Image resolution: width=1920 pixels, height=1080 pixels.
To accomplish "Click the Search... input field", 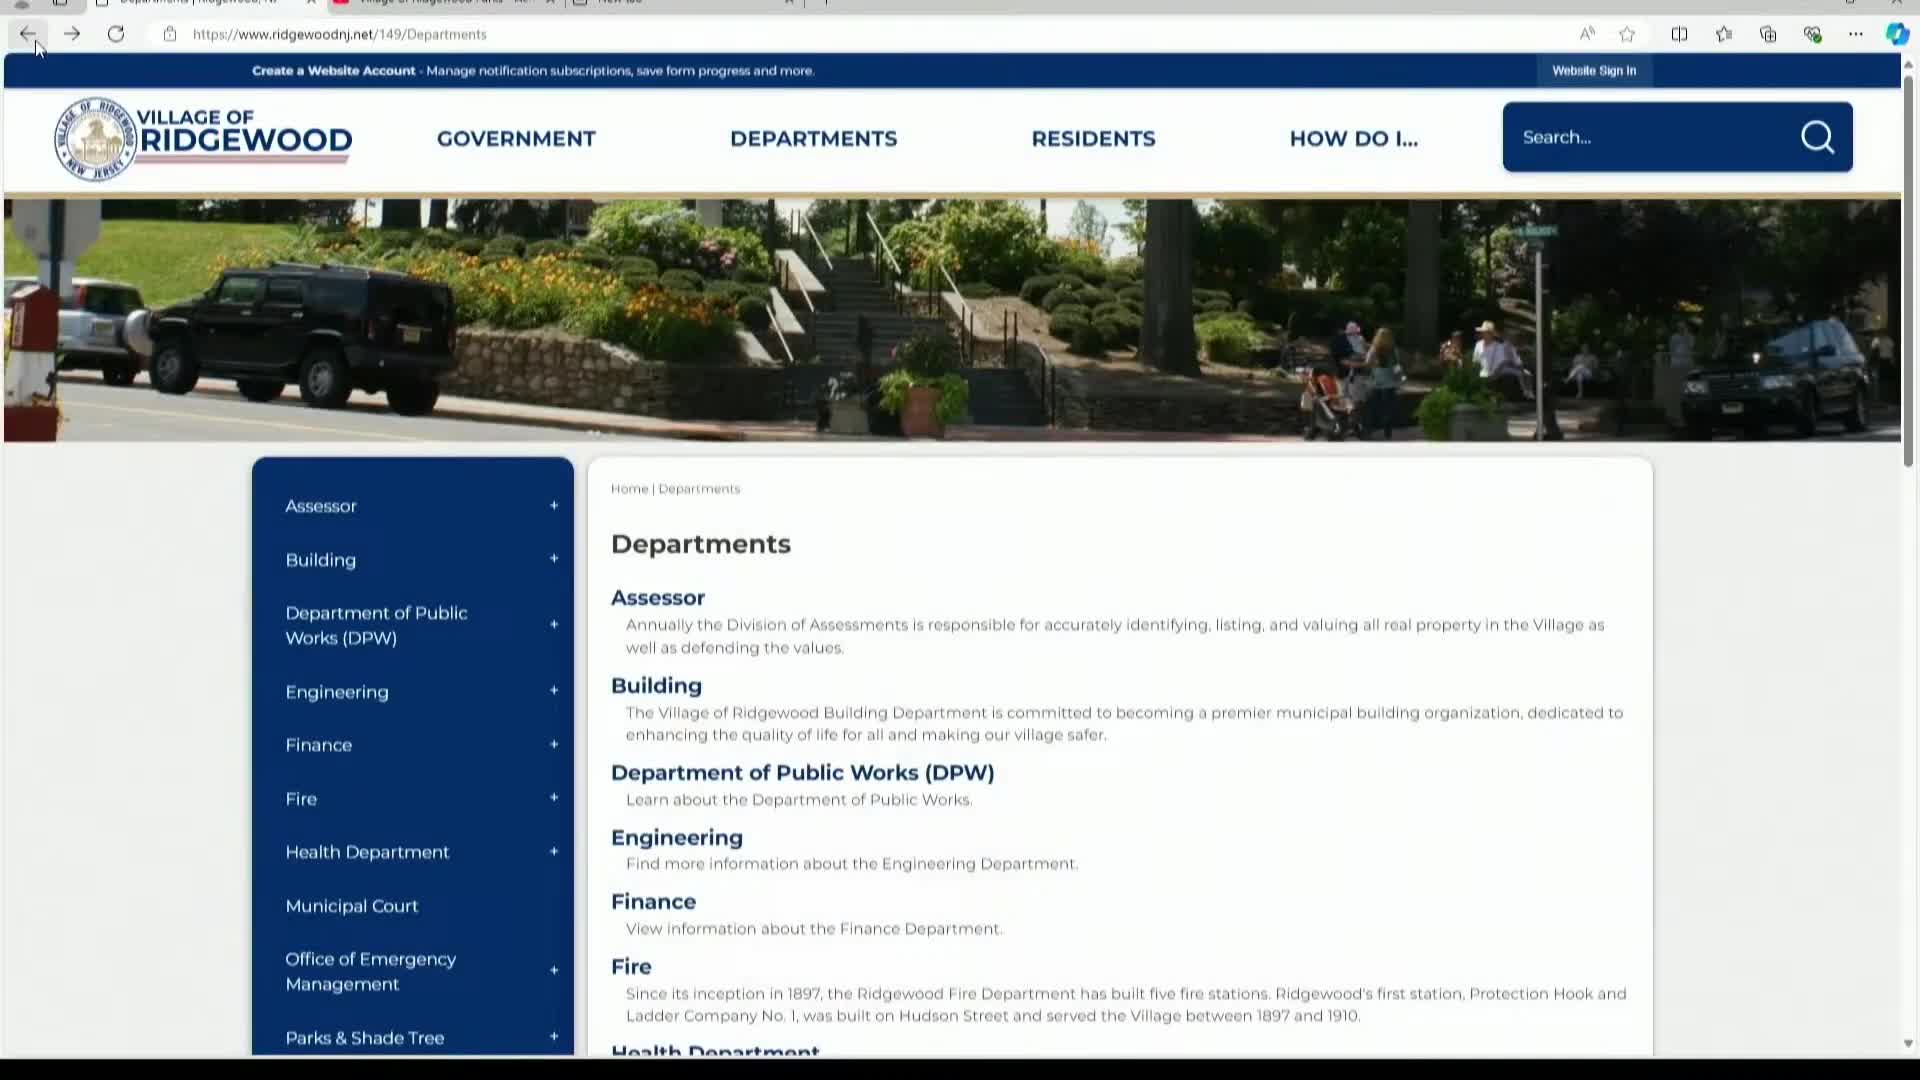I will [x=1650, y=137].
